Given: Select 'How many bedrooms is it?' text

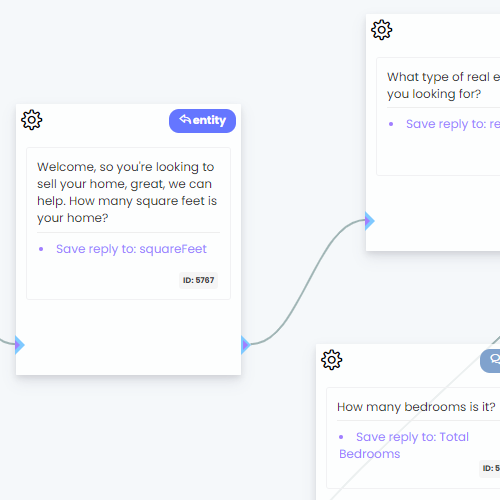Looking at the screenshot, I should (x=416, y=407).
